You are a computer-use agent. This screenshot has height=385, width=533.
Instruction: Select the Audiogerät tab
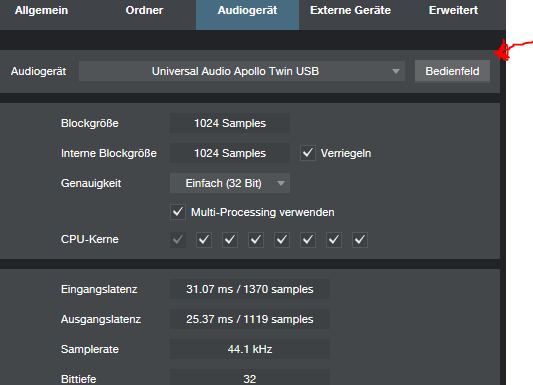coord(247,11)
